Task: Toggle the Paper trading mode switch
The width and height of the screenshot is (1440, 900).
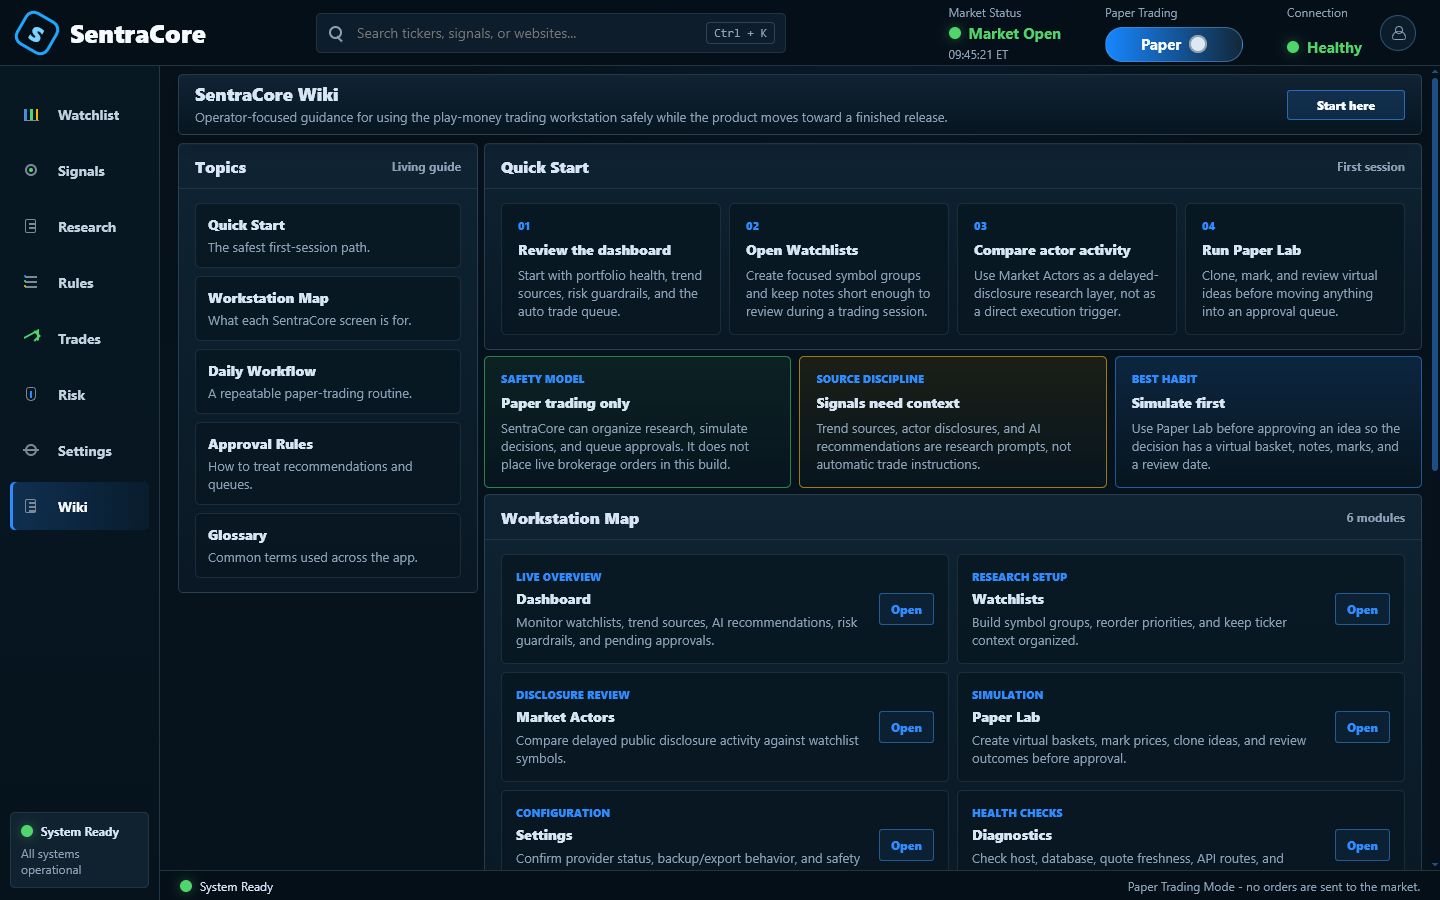Action: coord(1174,44)
